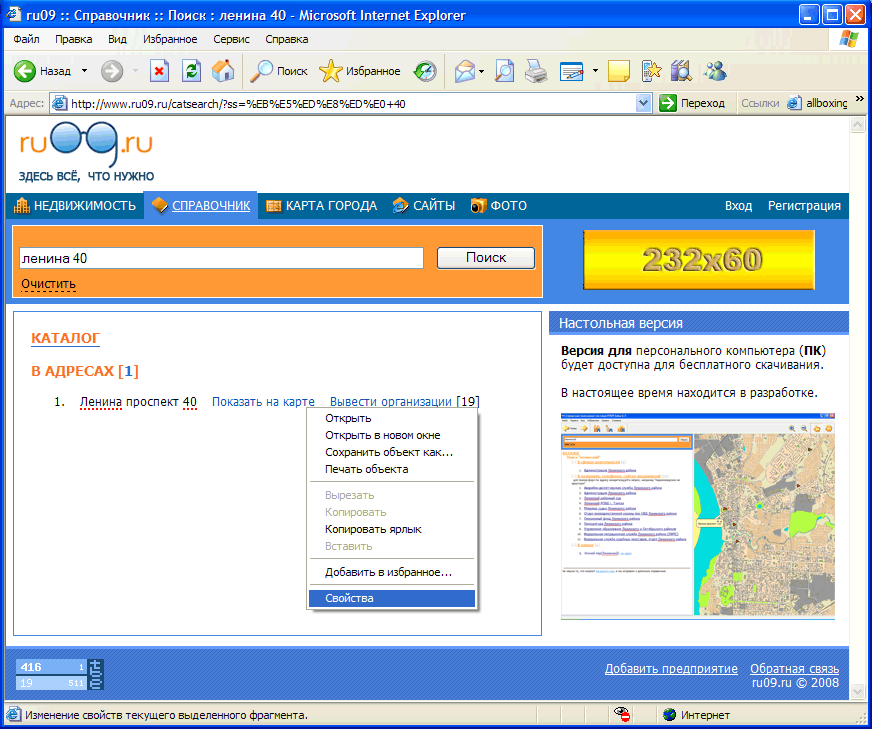Screen dimensions: 872x729
Task: Open the Добавить предприятие link
Action: click(x=671, y=669)
